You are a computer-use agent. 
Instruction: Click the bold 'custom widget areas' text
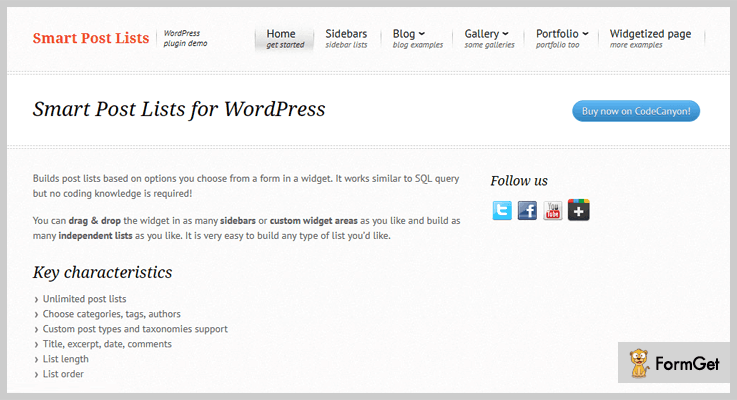click(314, 221)
